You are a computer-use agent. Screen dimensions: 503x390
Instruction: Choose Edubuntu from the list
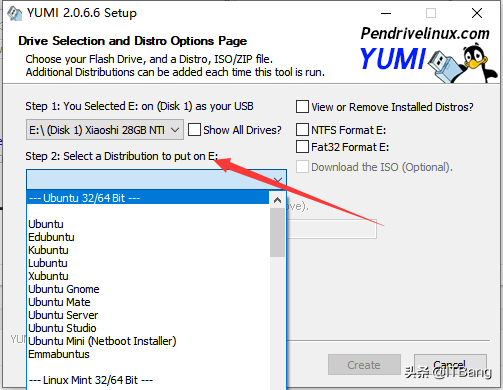[148, 237]
